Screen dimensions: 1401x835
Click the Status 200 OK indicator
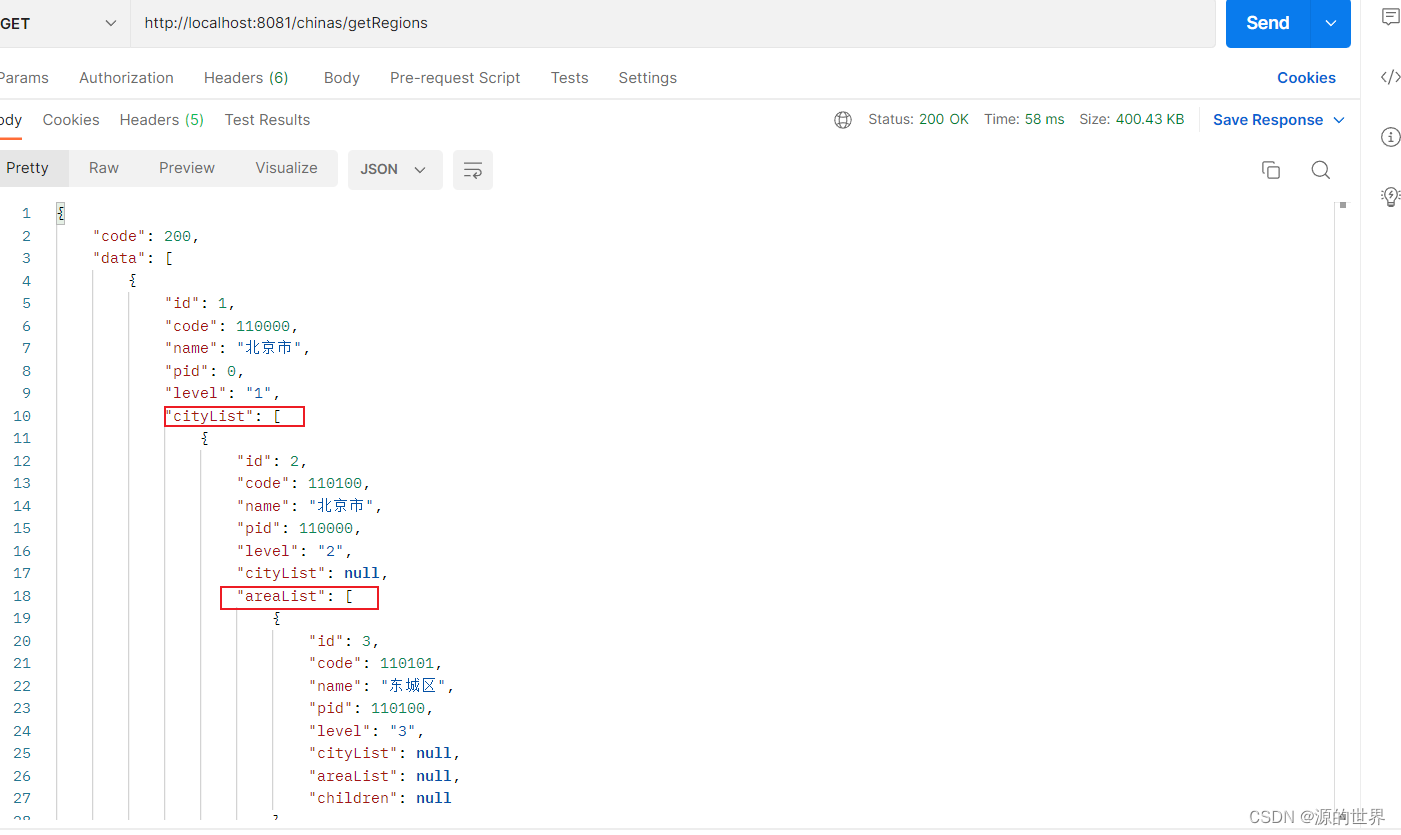click(918, 119)
